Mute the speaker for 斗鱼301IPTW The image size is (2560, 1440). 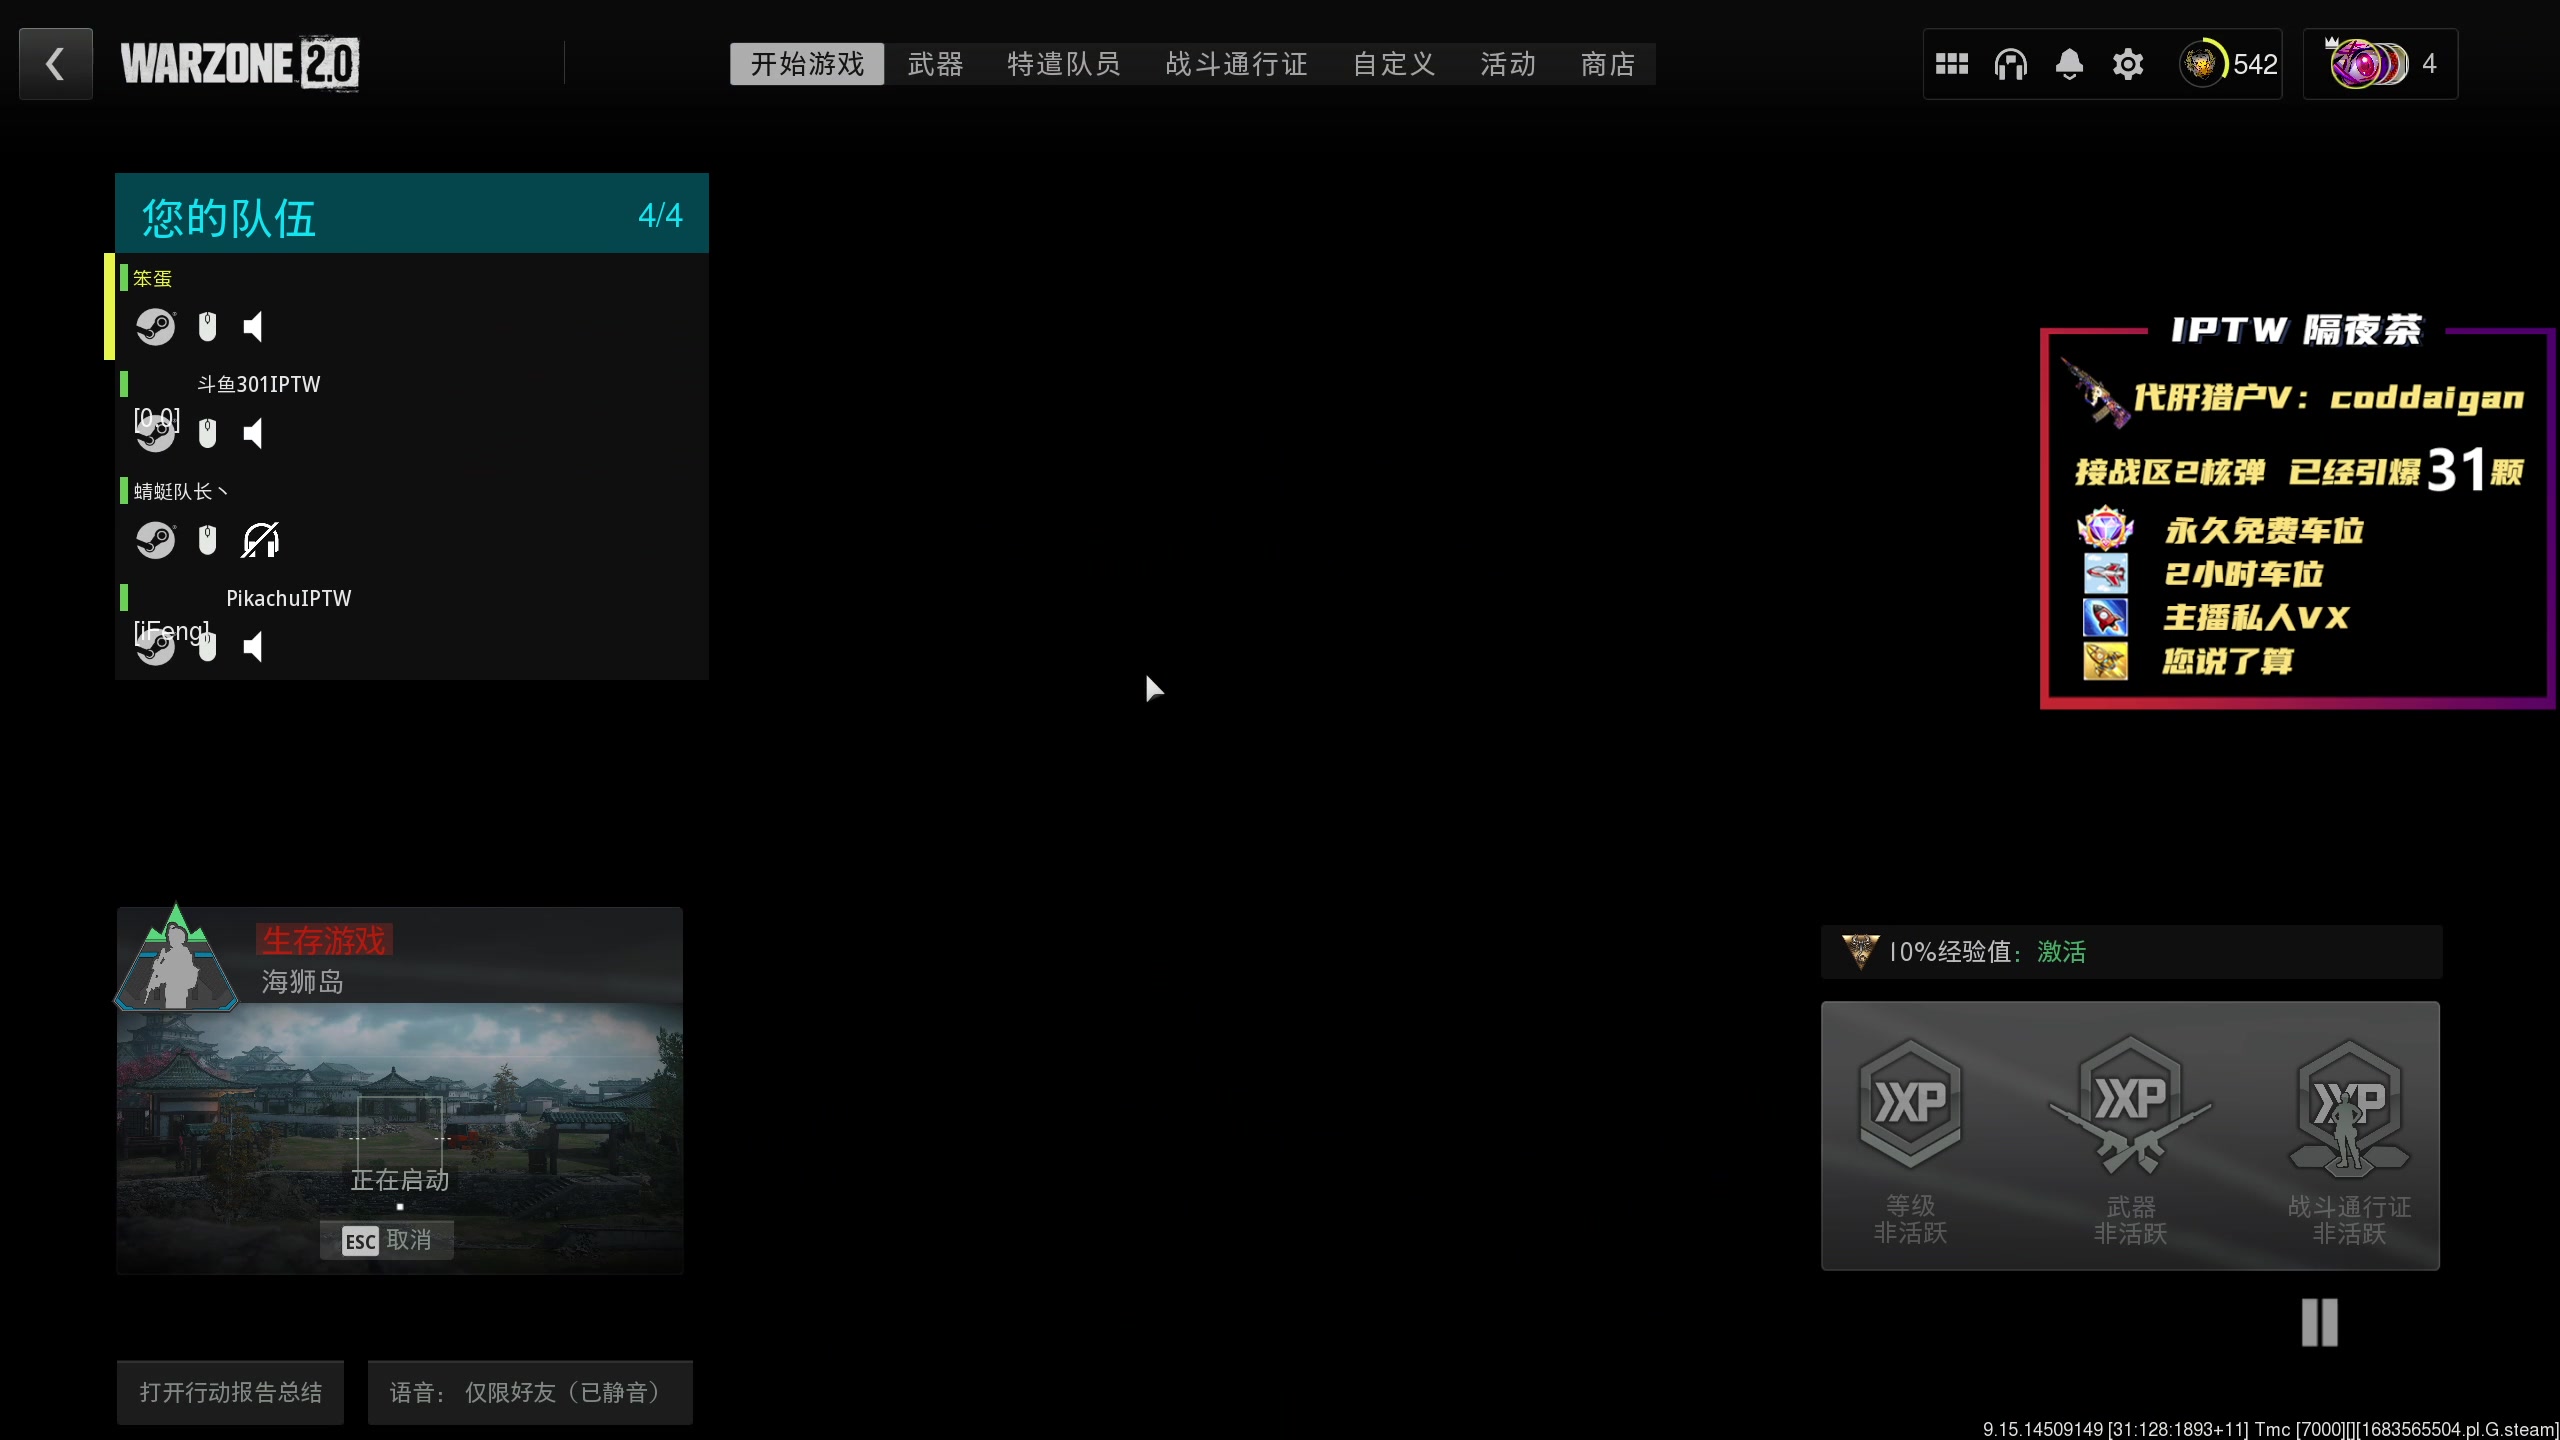(x=253, y=434)
